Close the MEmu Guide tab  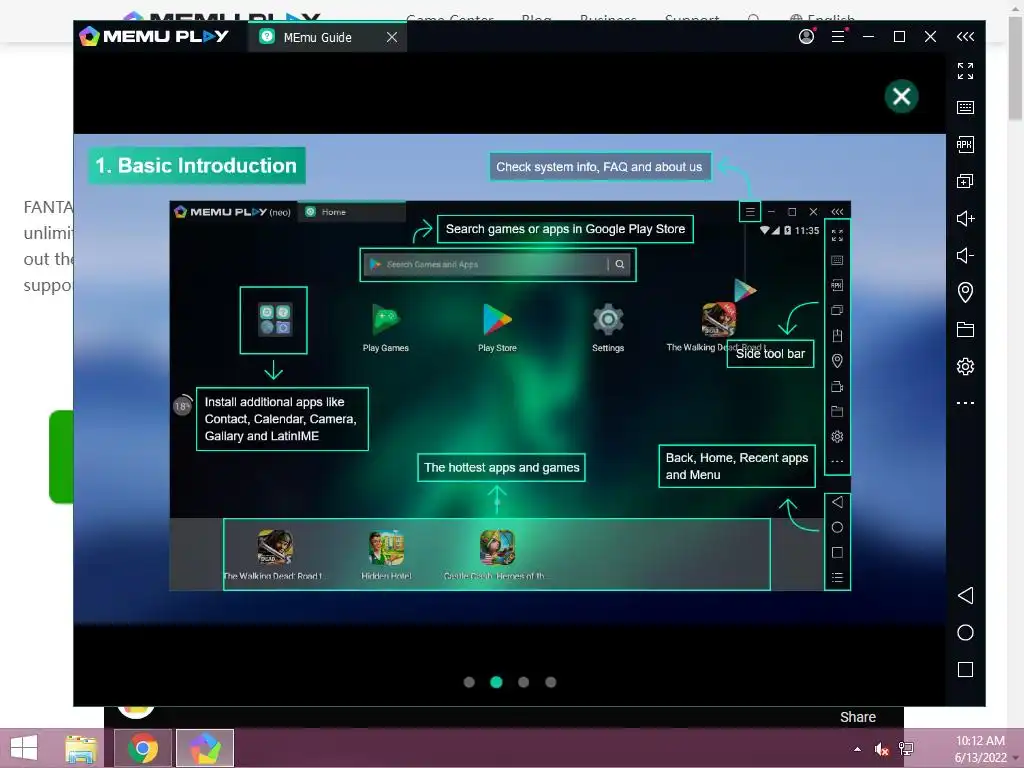(392, 37)
